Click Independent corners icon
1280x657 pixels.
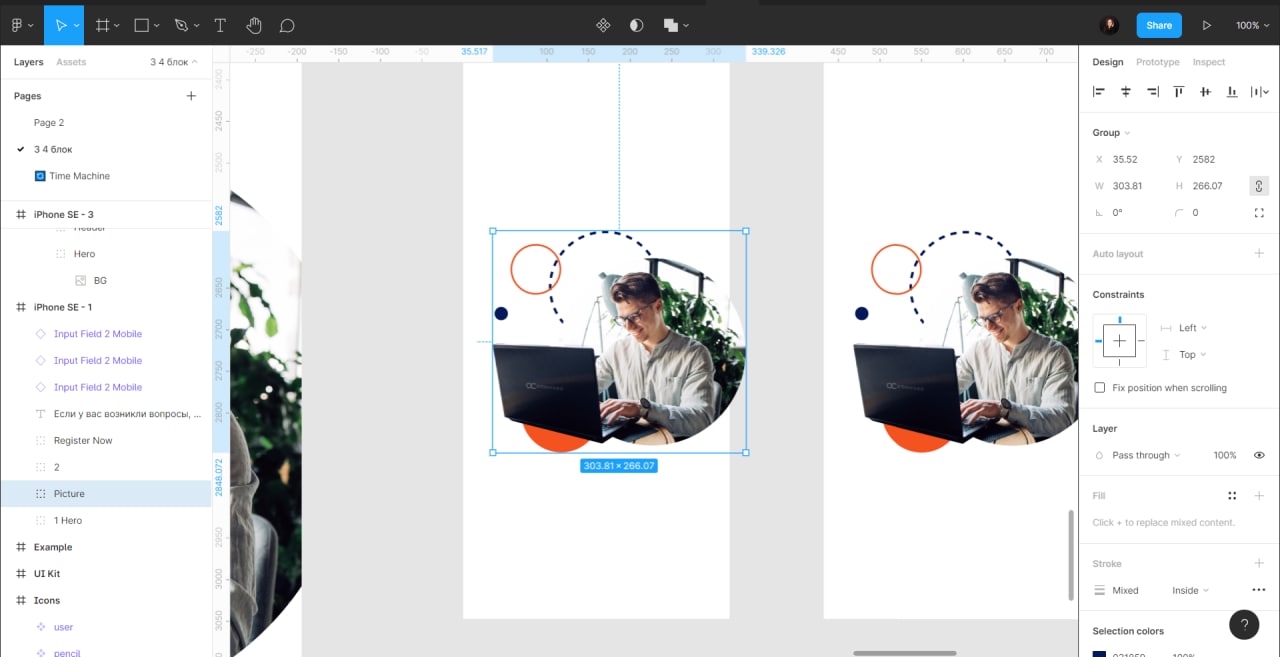point(1259,212)
